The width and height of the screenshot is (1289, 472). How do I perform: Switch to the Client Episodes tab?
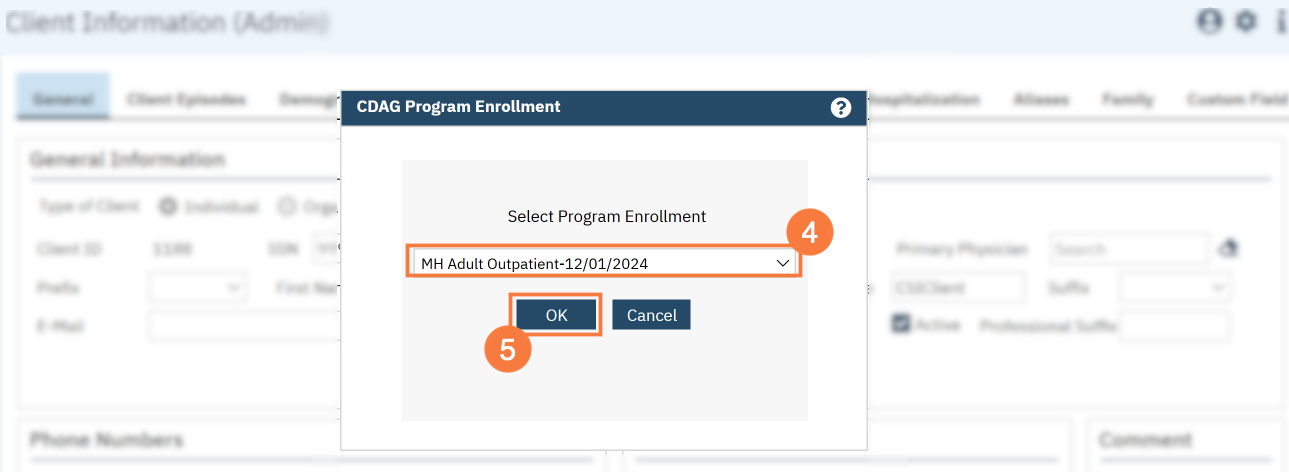click(x=186, y=100)
